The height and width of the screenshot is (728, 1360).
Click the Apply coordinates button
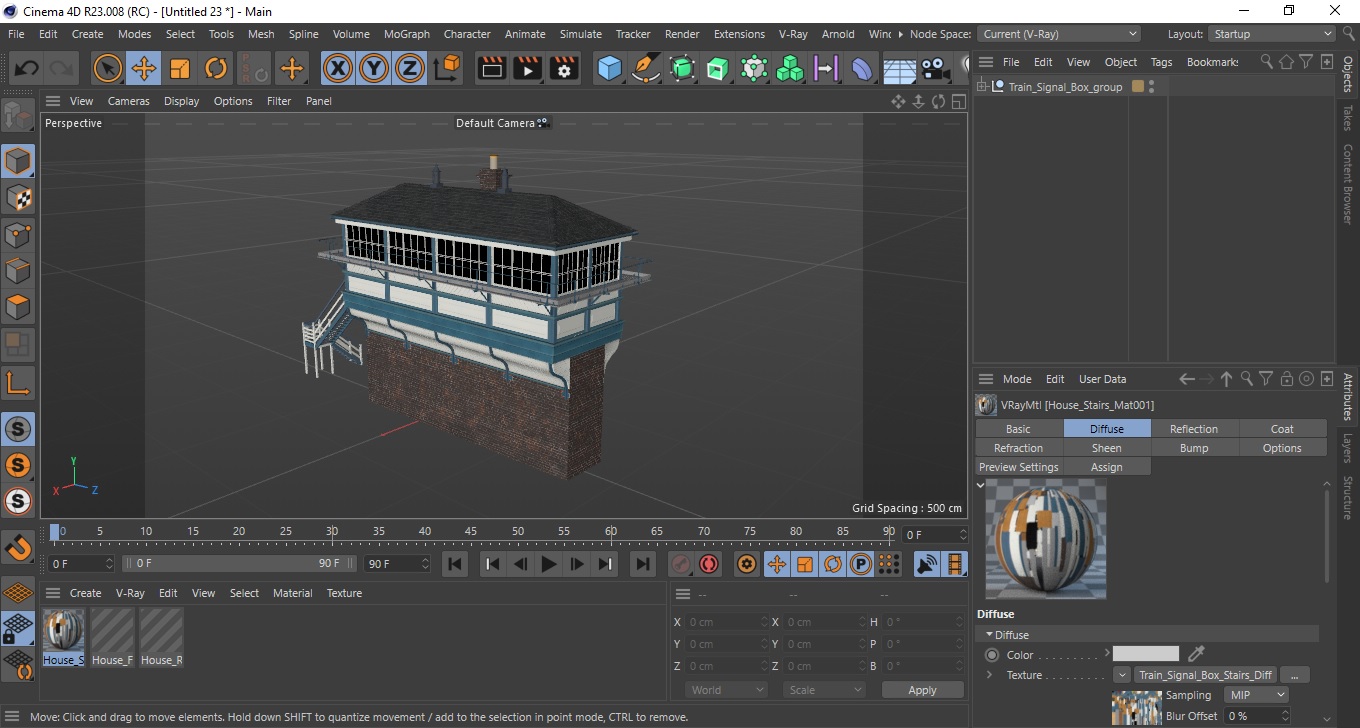922,690
